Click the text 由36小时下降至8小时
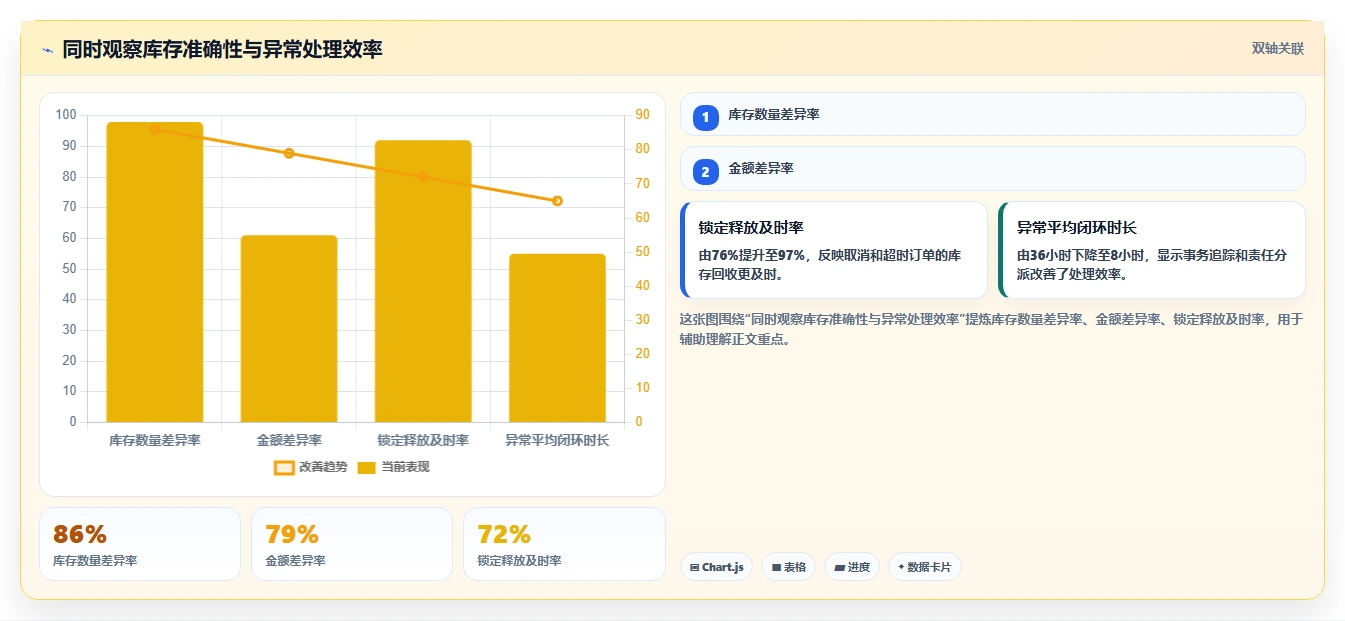 tap(1083, 256)
